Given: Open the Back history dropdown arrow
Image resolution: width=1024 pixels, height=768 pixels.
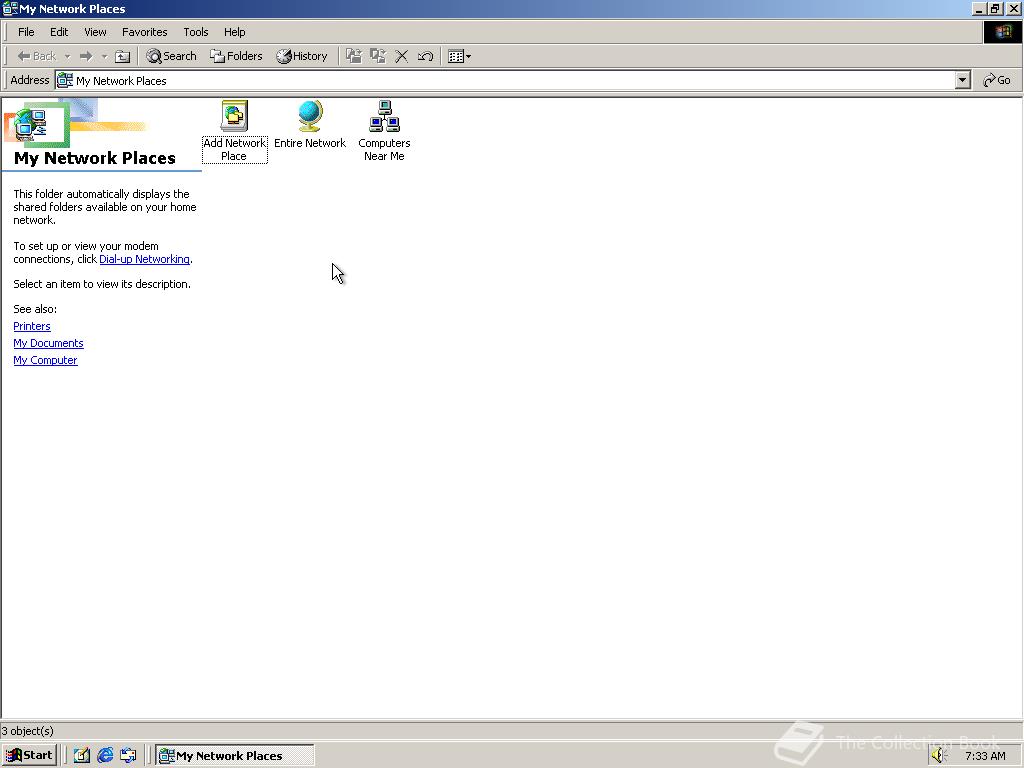Looking at the screenshot, I should 67,56.
